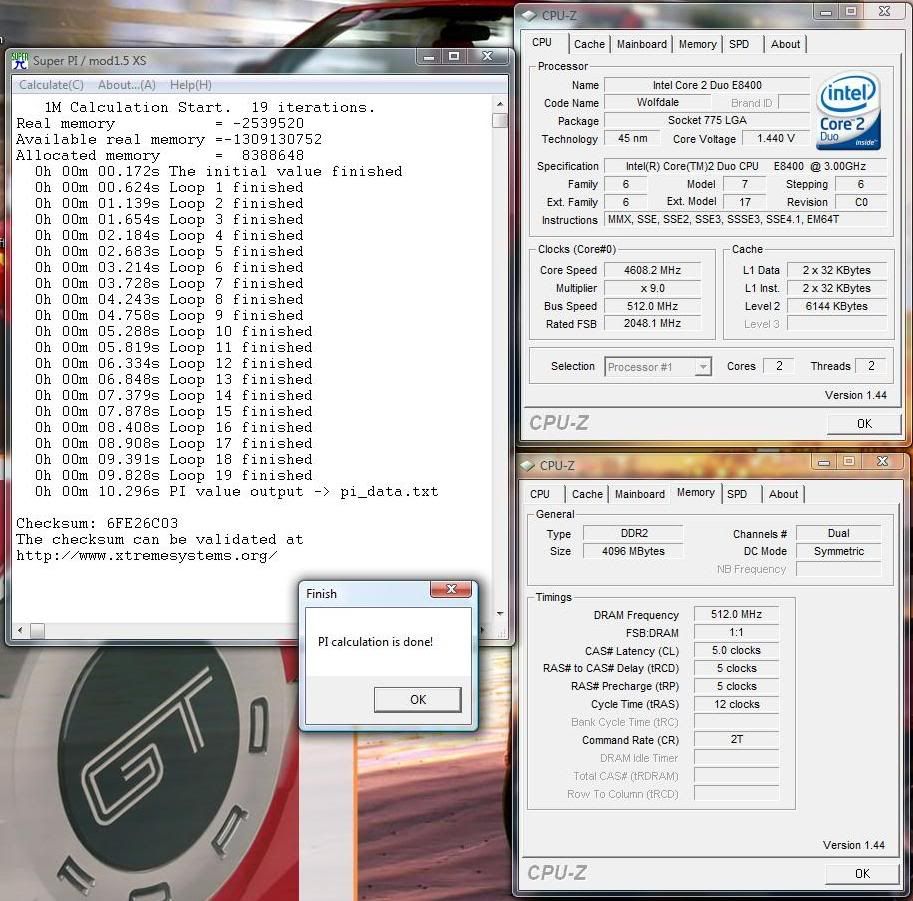Click the FSB:DRAM value 1:1
913x901 pixels.
pyautogui.click(x=737, y=633)
